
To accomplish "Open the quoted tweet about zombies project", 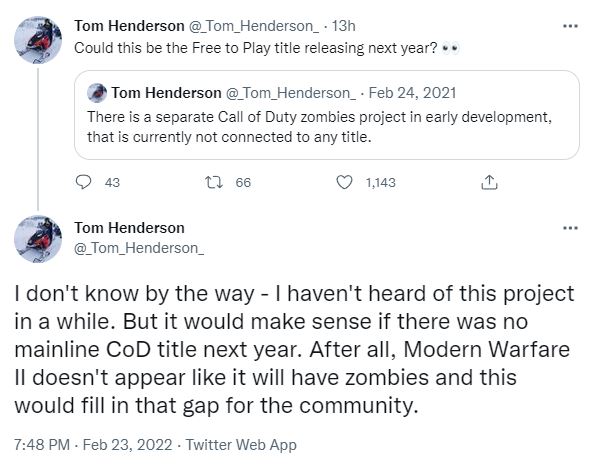I will [327, 115].
